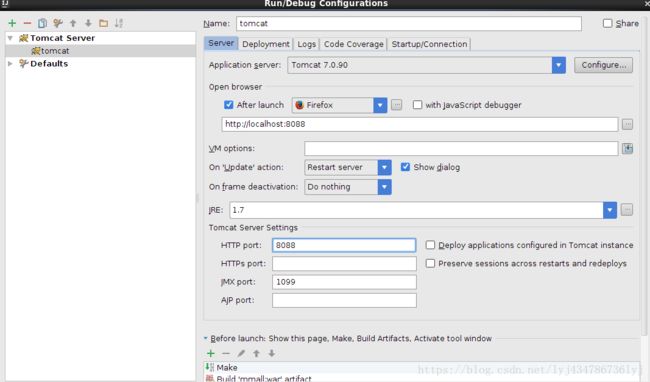This screenshot has width=650, height=382.
Task: Expand the VM options editor
Action: pyautogui.click(x=627, y=148)
